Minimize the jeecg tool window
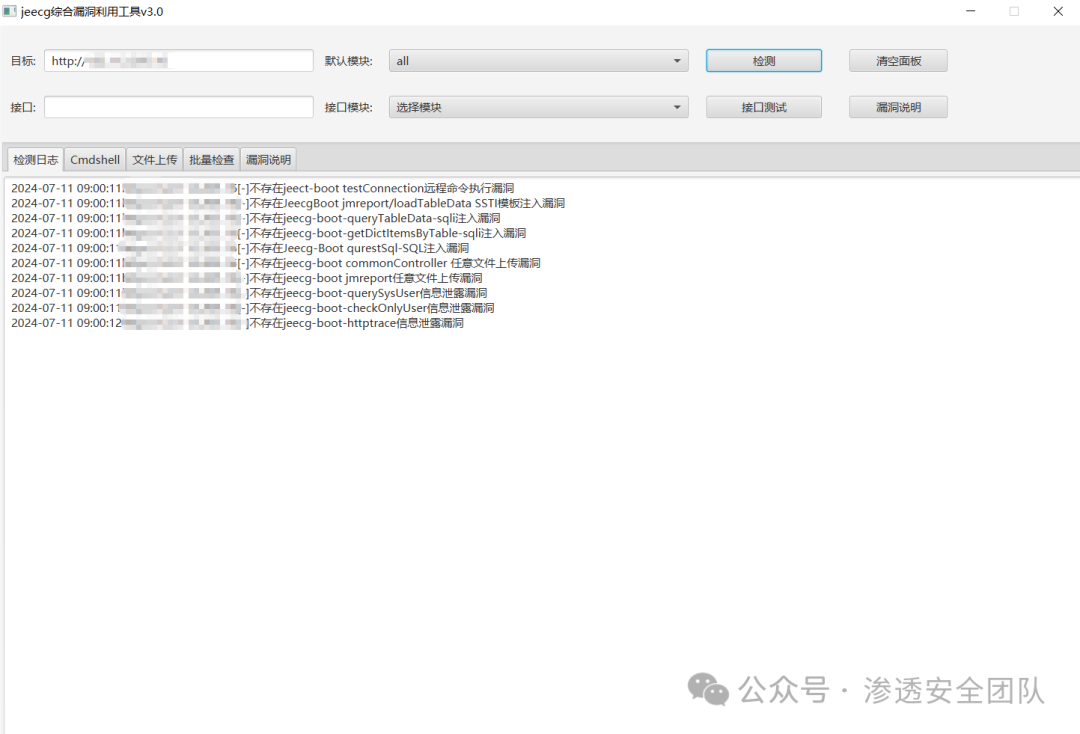 (970, 11)
